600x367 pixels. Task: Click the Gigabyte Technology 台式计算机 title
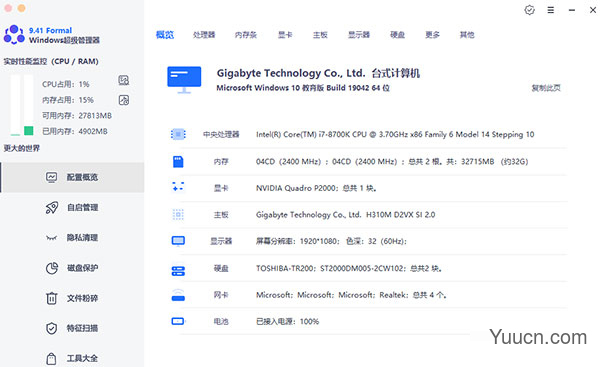click(318, 73)
